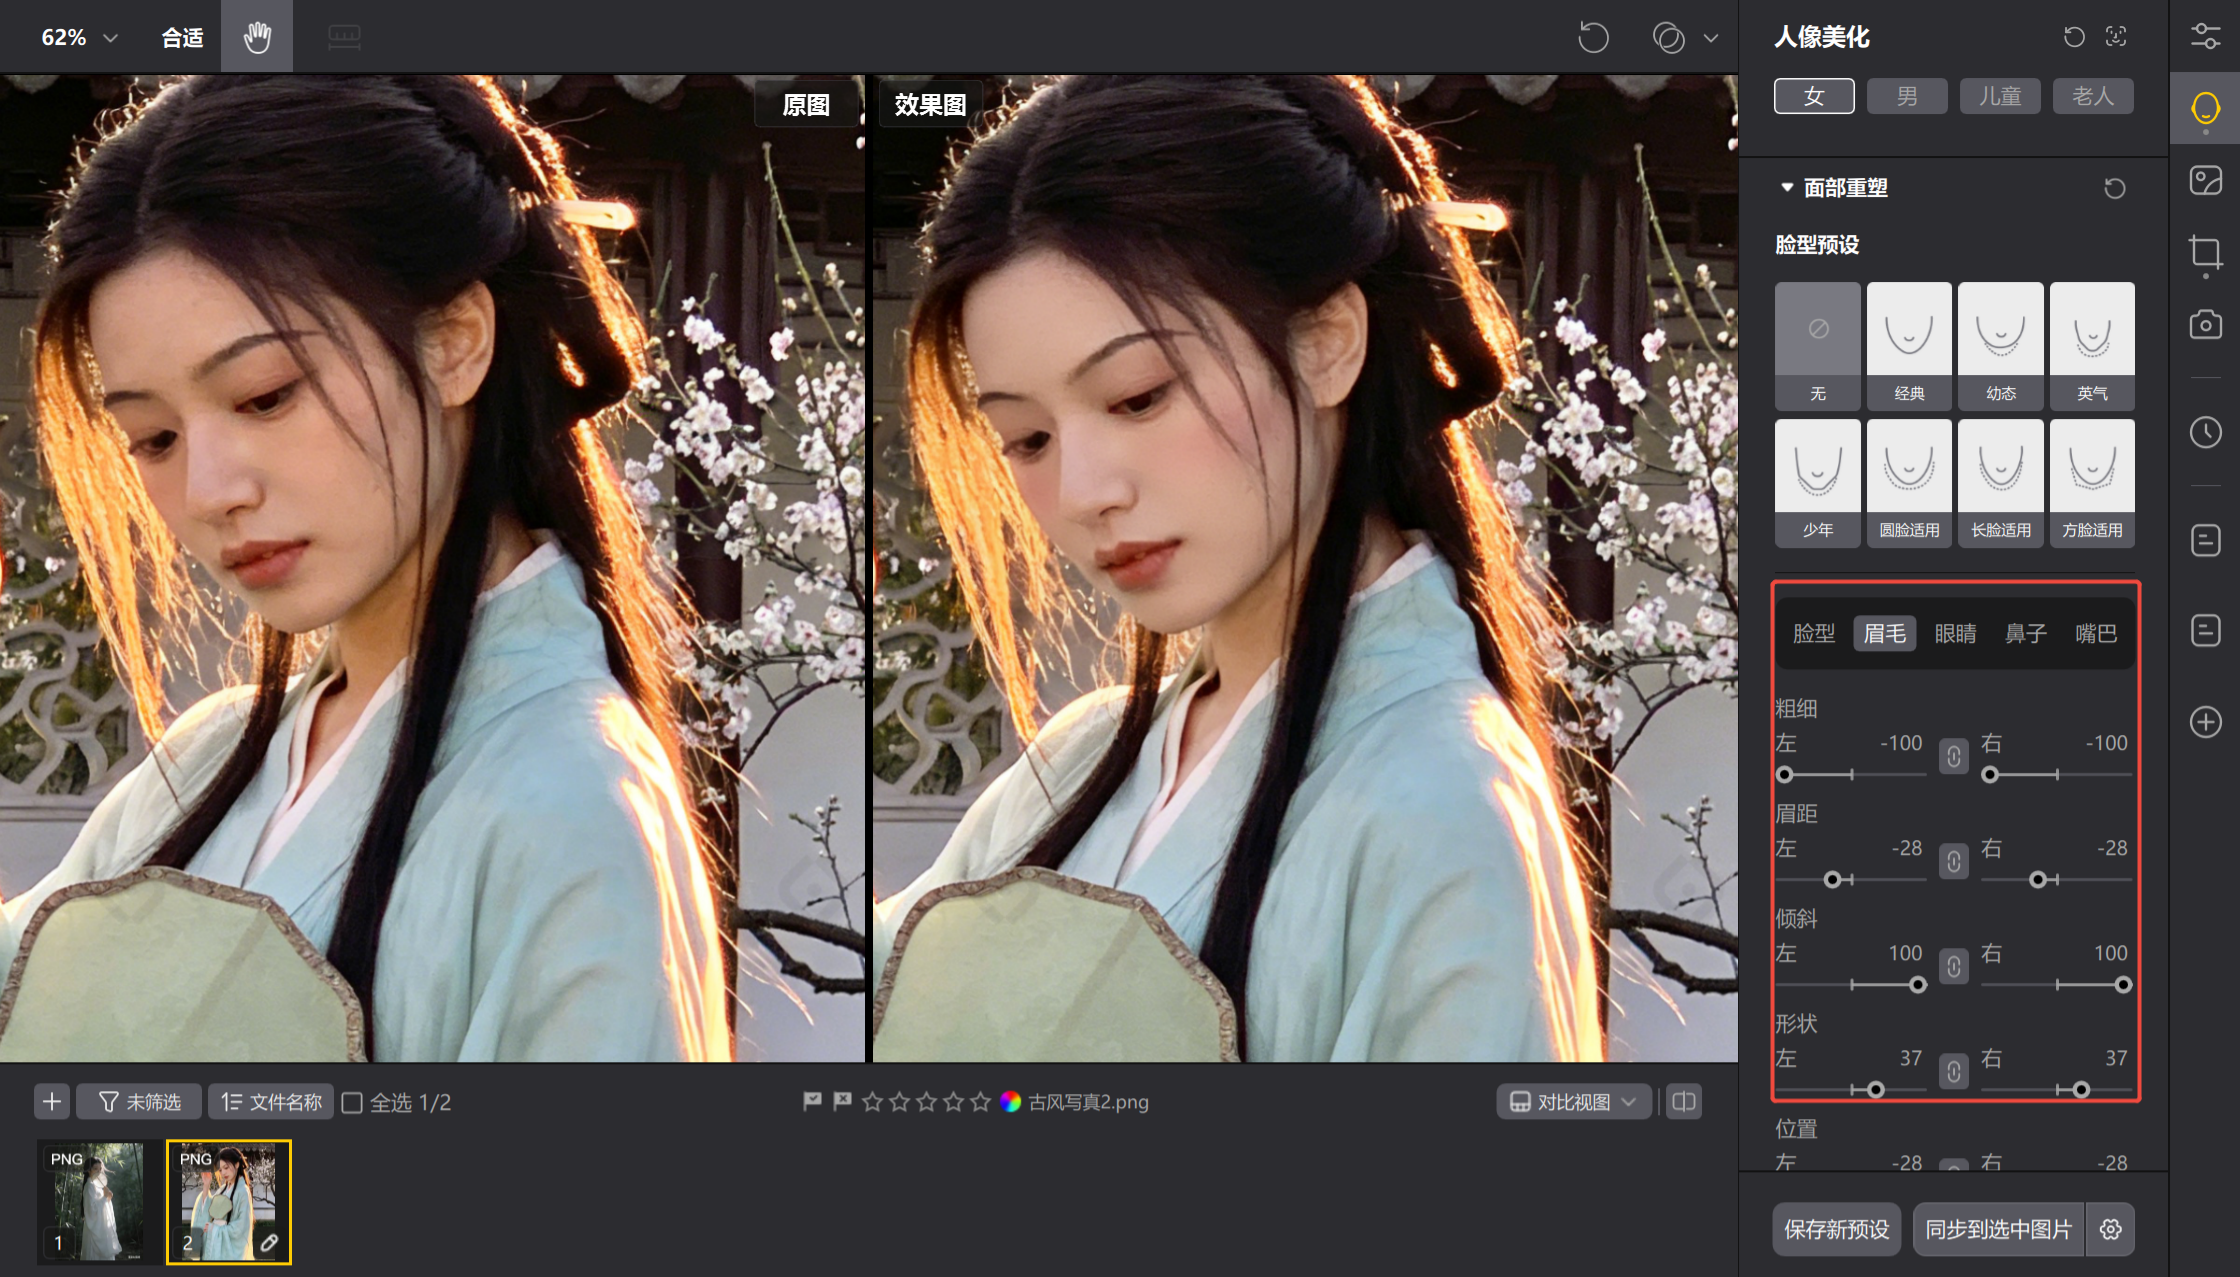Click the undo arrow in the top toolbar

pyautogui.click(x=1592, y=37)
